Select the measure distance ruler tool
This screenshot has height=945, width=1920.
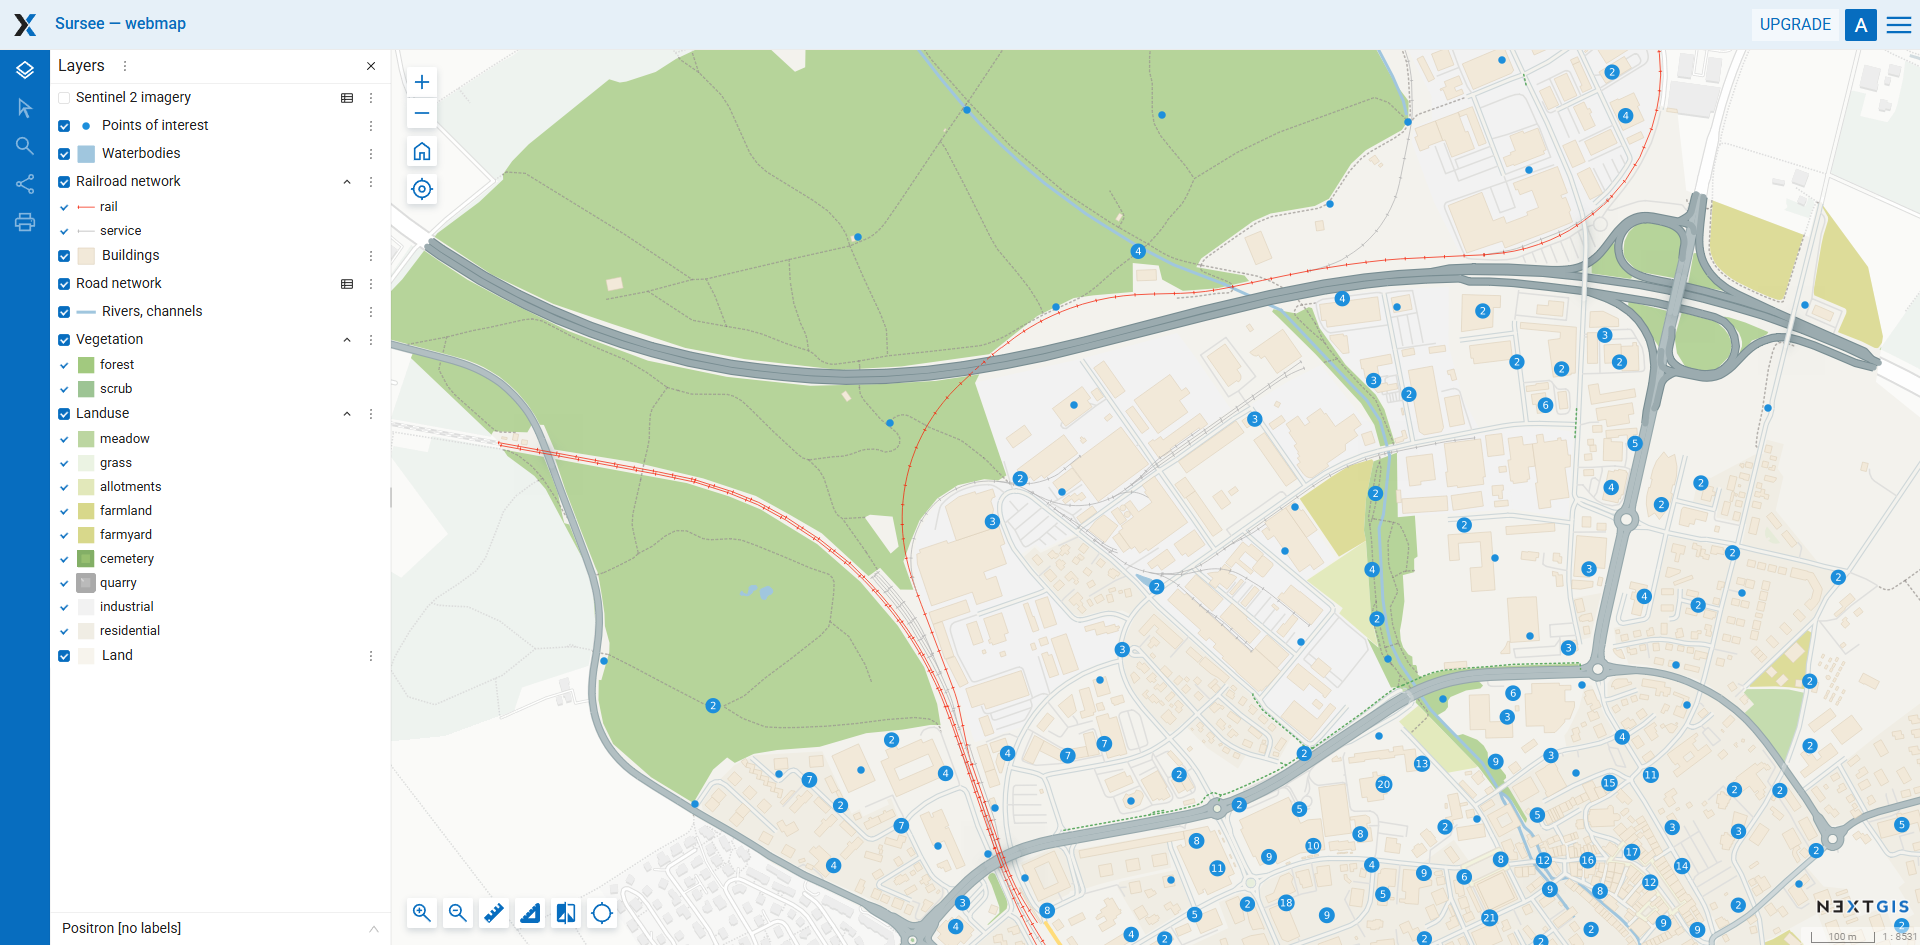(x=494, y=913)
